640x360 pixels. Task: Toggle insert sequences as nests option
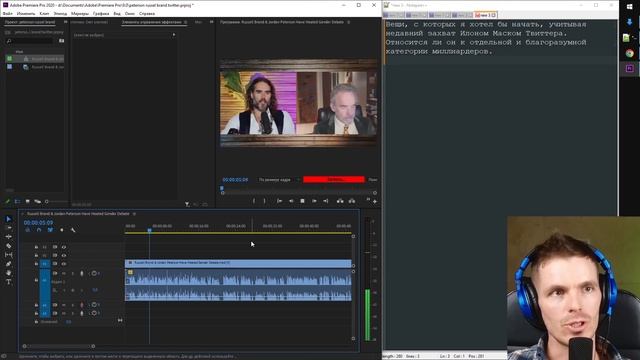tap(27, 230)
